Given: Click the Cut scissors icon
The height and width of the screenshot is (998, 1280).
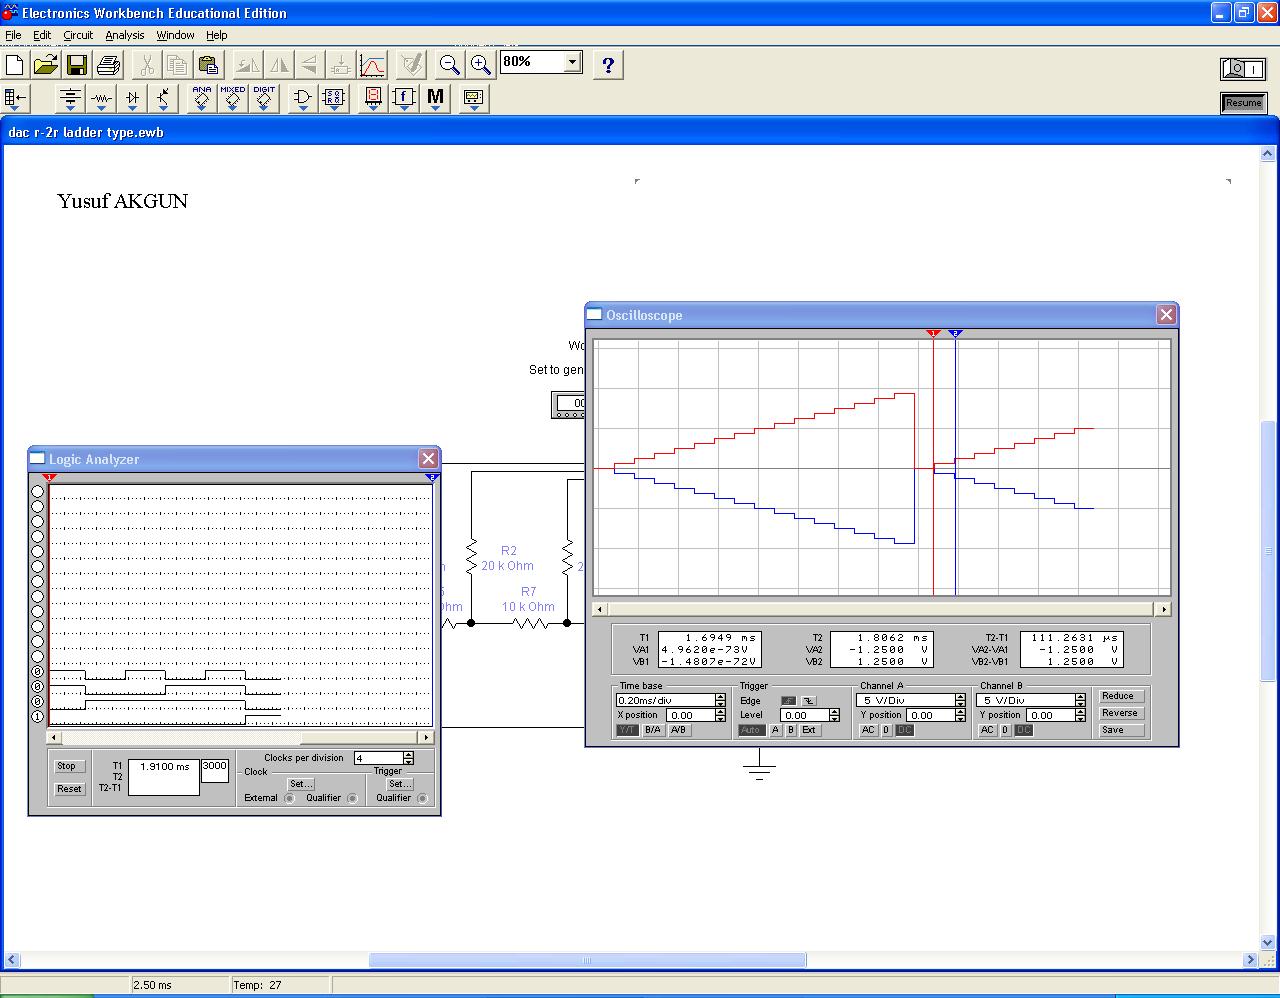Looking at the screenshot, I should tap(147, 65).
